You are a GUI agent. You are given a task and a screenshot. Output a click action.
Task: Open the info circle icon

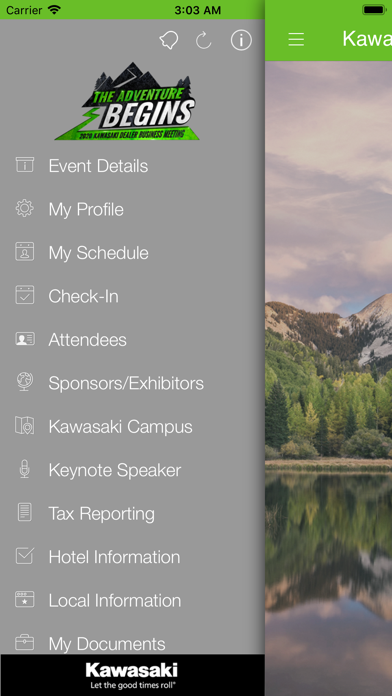pyautogui.click(x=241, y=40)
